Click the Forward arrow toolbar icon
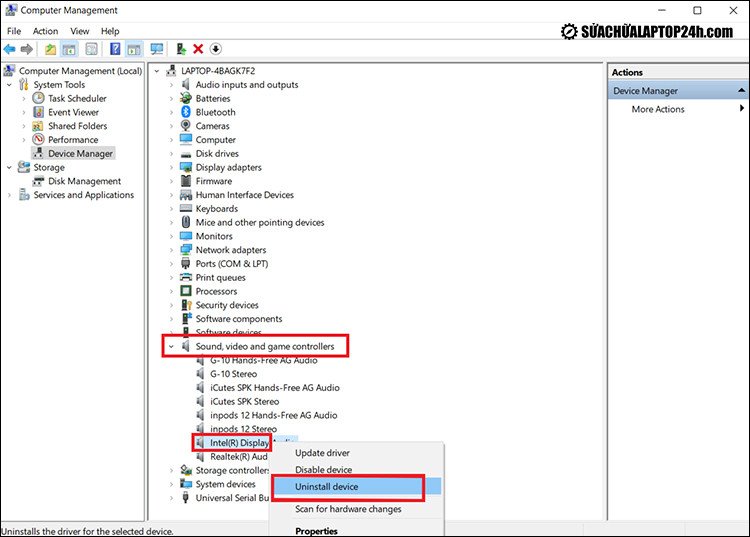The width and height of the screenshot is (750, 537). tap(27, 49)
